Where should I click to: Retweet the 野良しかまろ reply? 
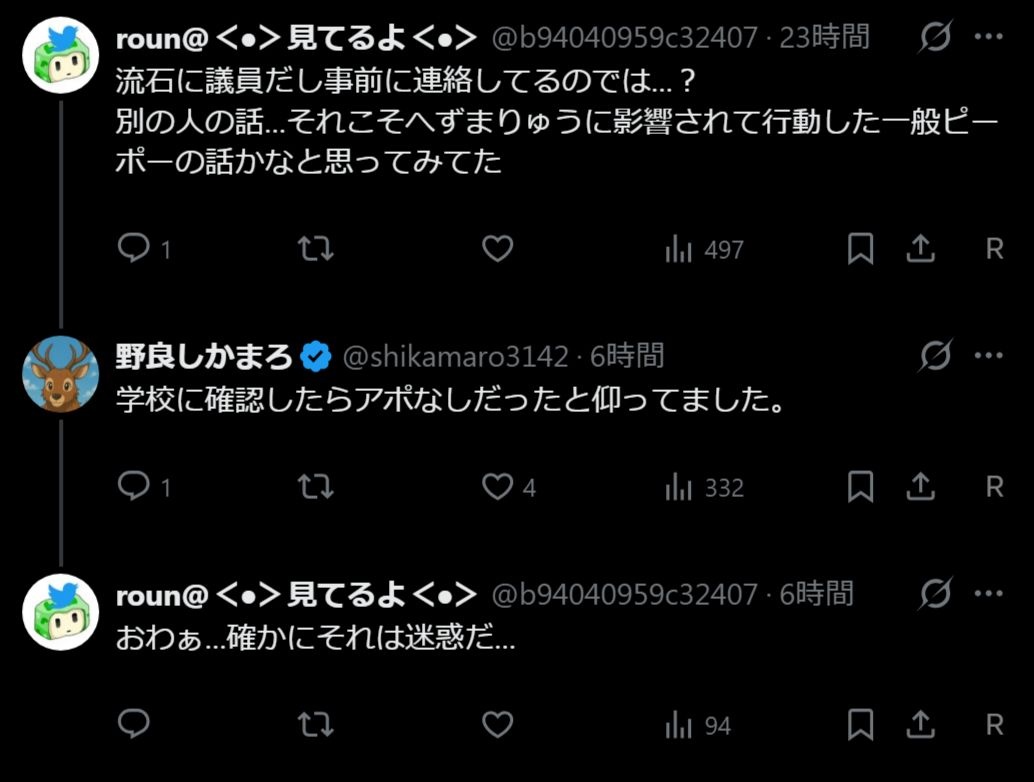tap(316, 487)
